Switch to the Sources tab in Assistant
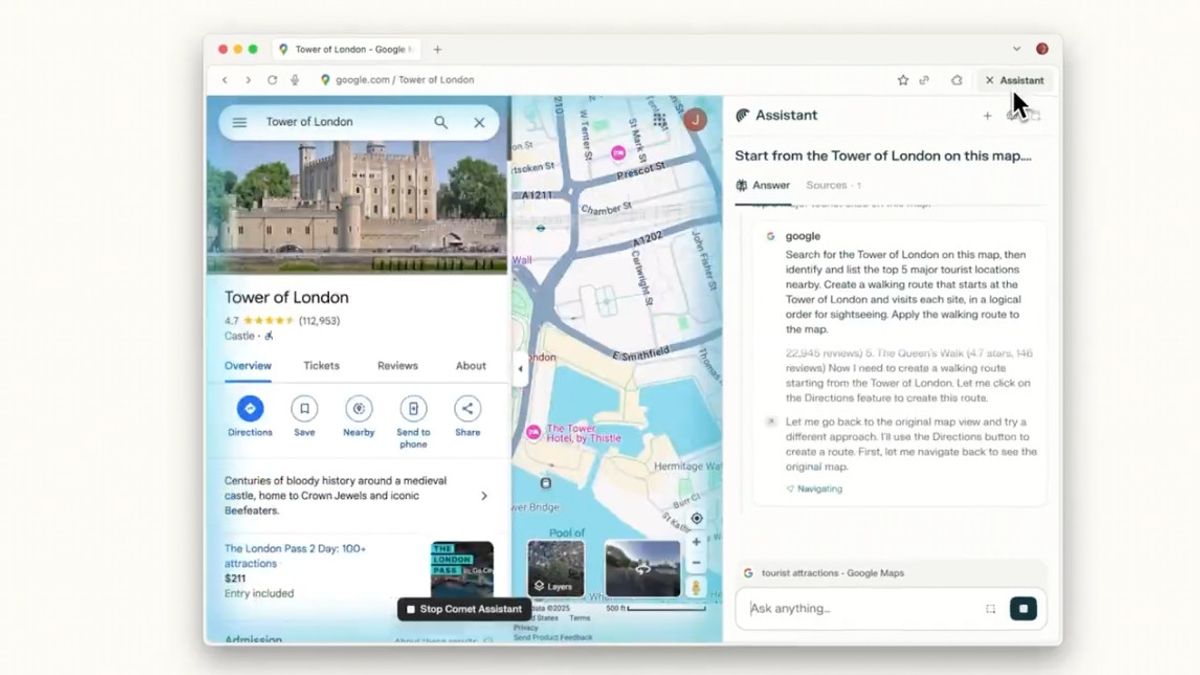Viewport: 1200px width, 675px height. pos(833,185)
